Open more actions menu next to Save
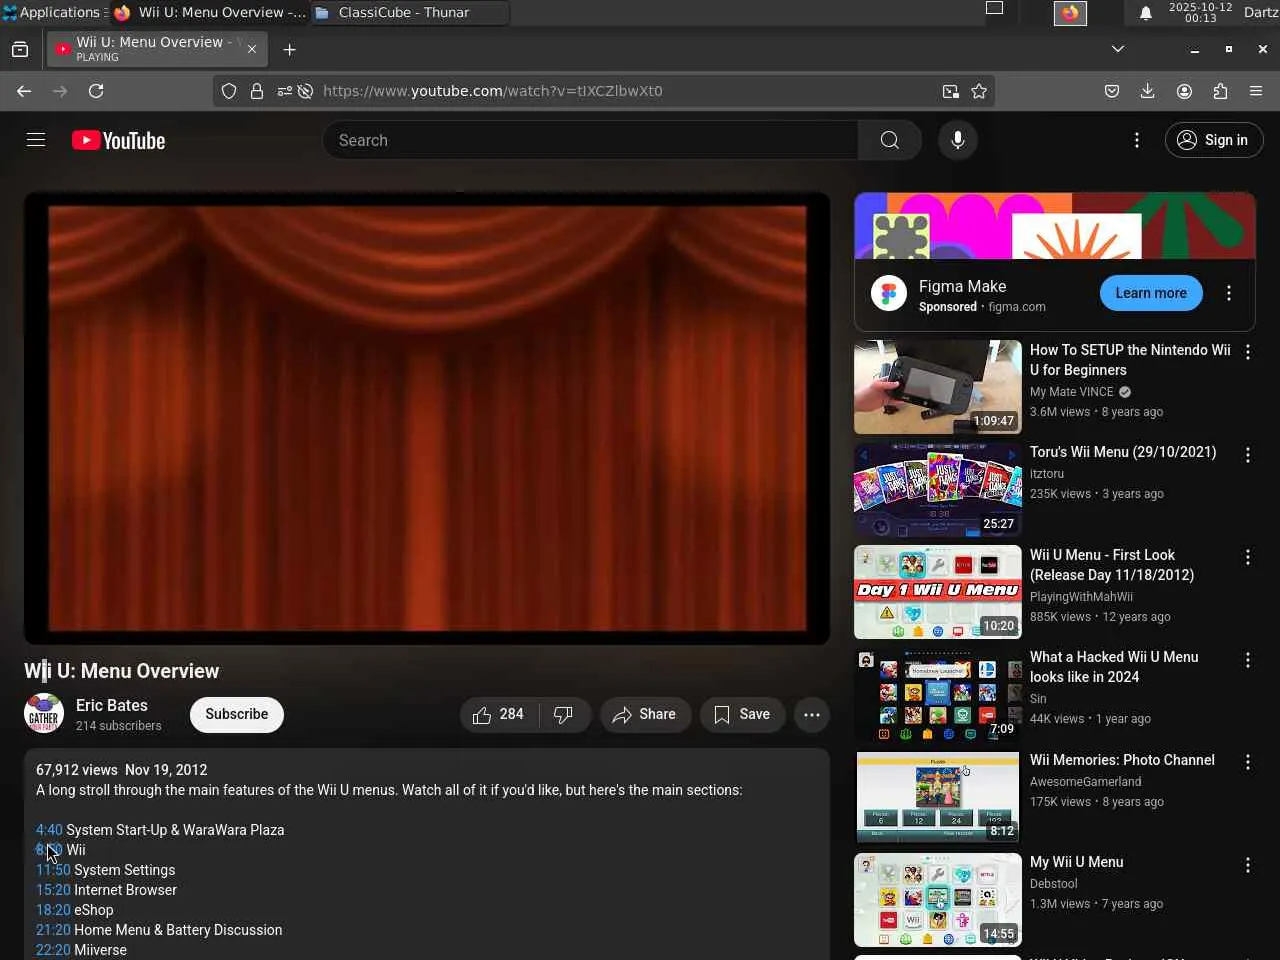Screen dimensions: 1280x960 coord(812,714)
